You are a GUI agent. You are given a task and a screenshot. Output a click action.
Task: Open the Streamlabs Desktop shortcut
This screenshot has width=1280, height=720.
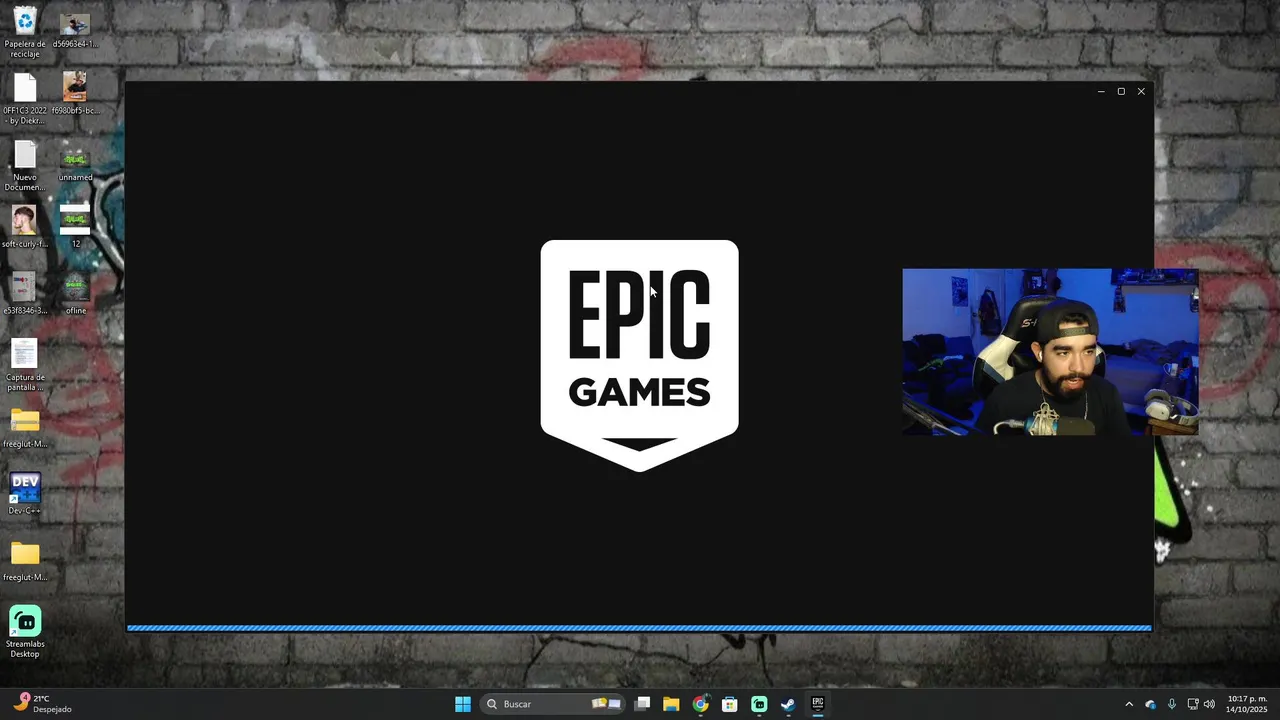[x=25, y=632]
